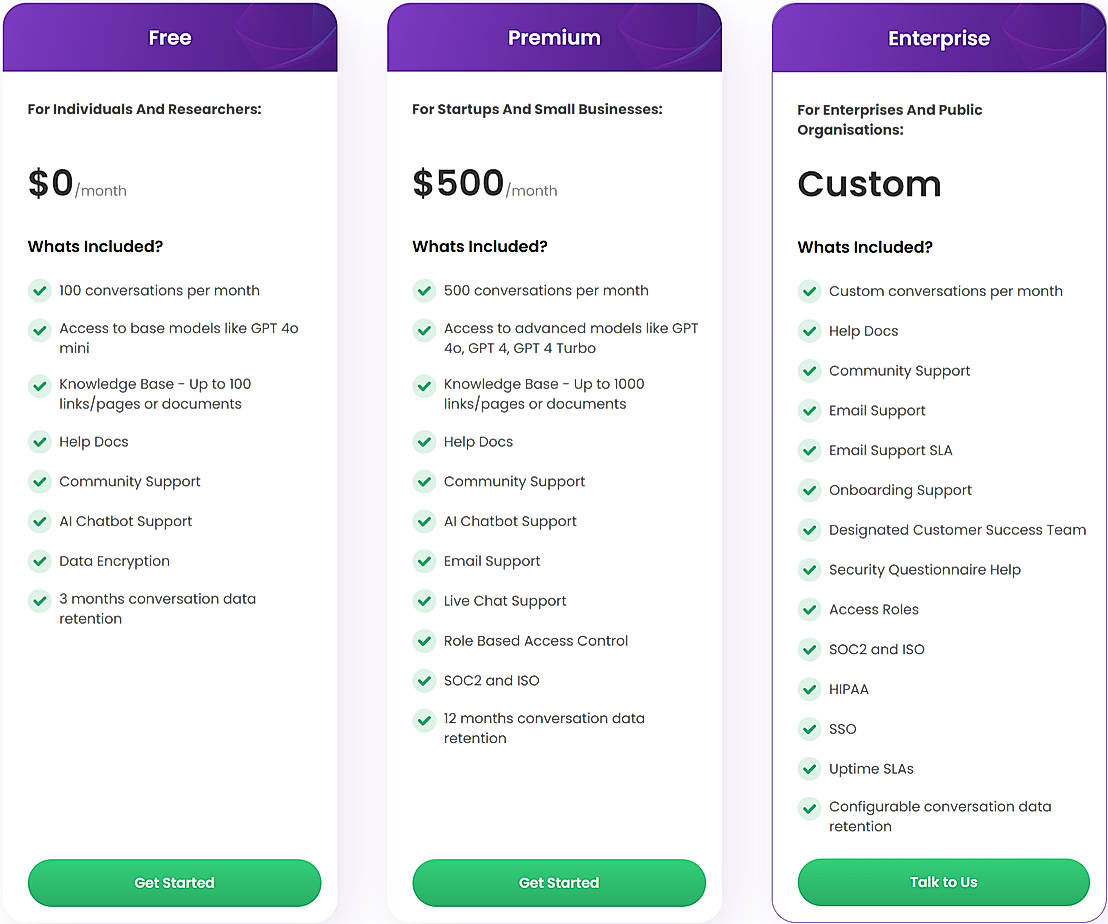
Task: Click checkmark icon next to Data Encryption
Action: click(x=39, y=561)
